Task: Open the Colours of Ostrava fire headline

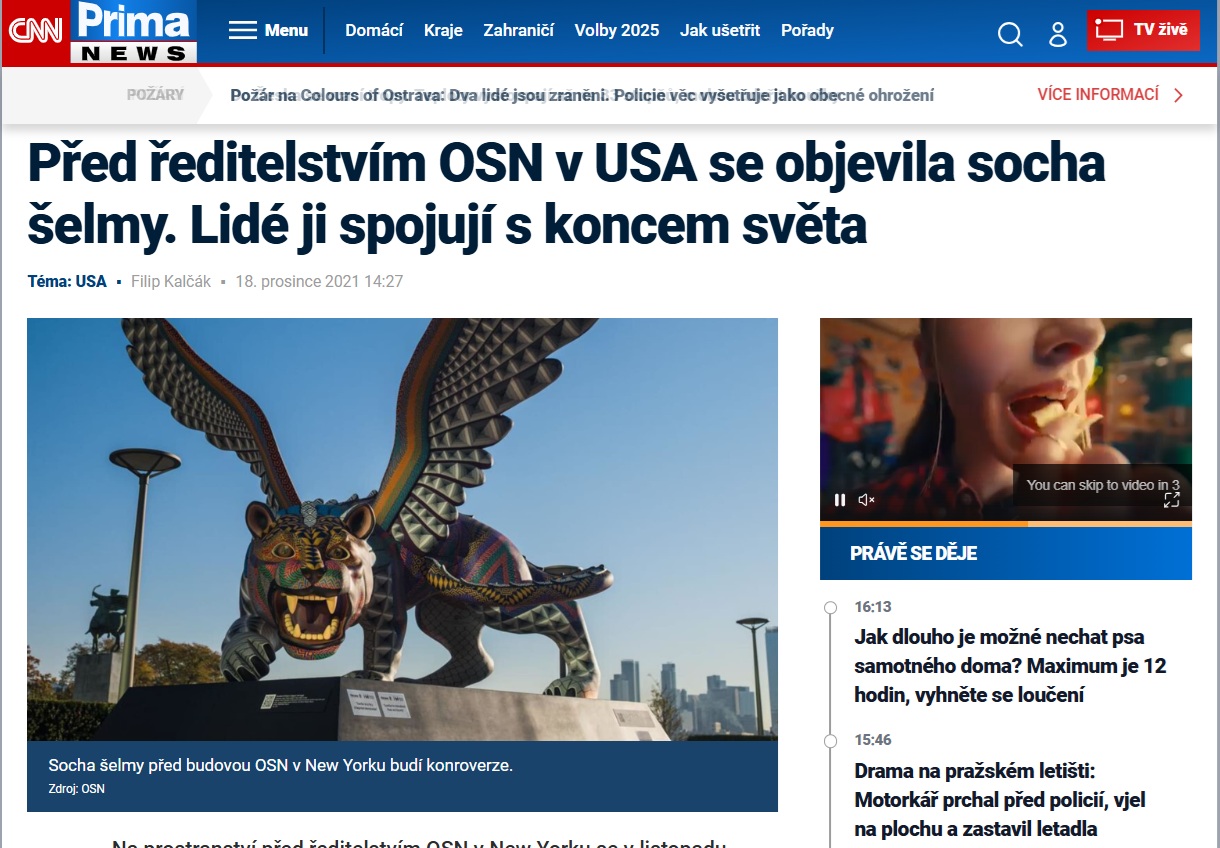Action: tap(582, 95)
